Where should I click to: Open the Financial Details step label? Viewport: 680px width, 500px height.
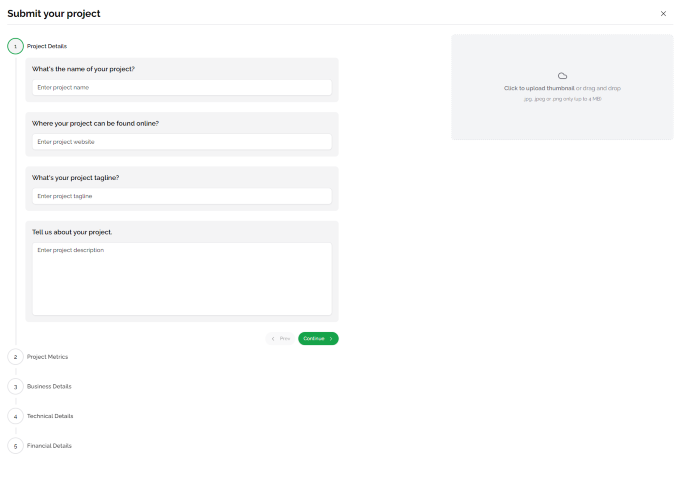coord(49,446)
